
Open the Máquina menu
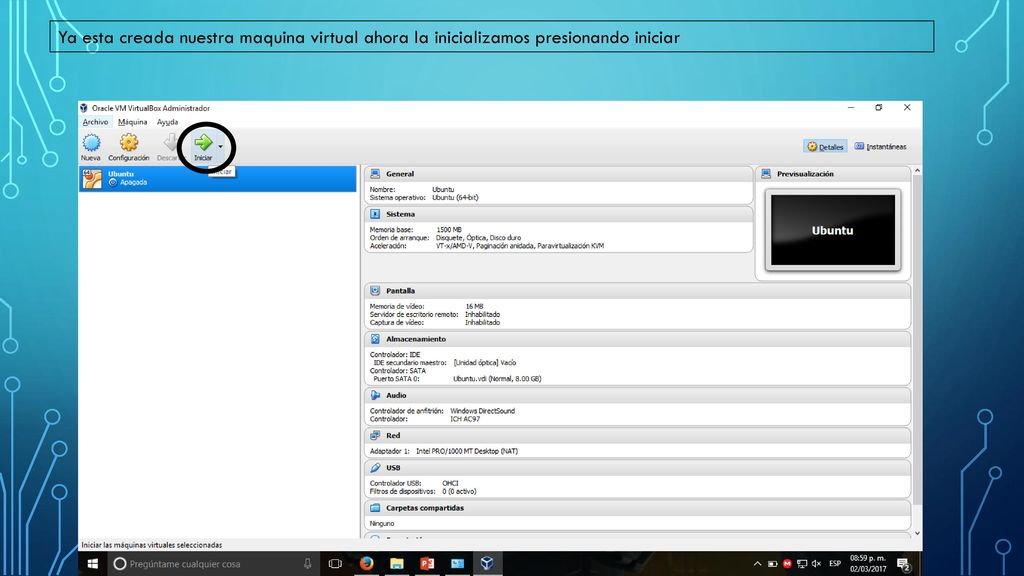(133, 122)
